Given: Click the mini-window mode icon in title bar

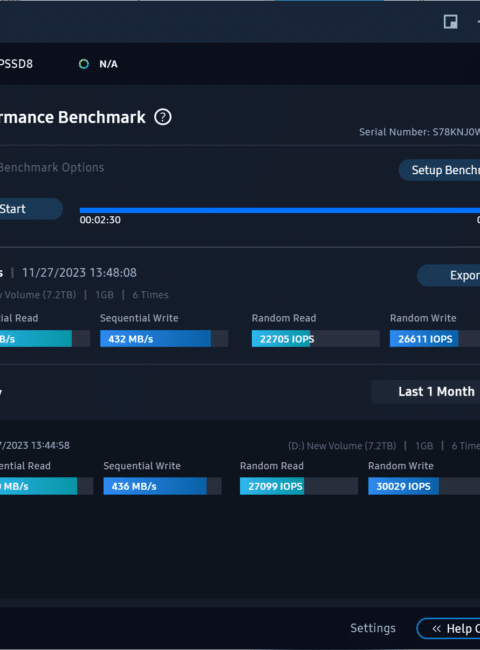Looking at the screenshot, I should (x=450, y=22).
